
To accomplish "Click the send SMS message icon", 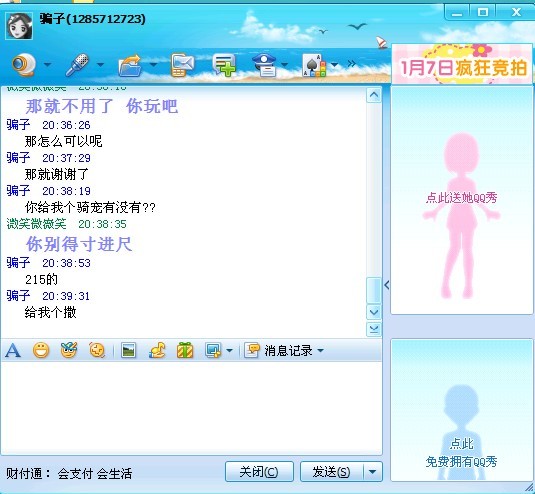I will pos(183,65).
